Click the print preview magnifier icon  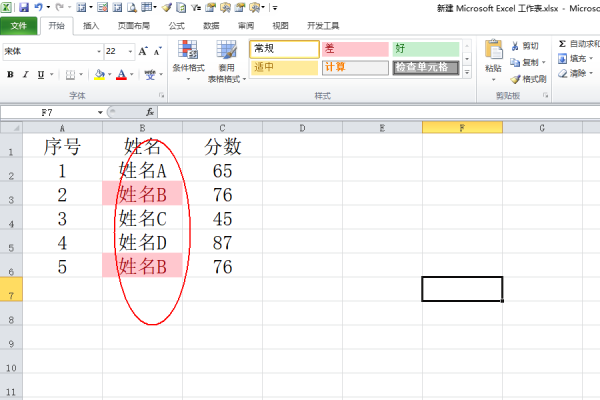tap(132, 7)
